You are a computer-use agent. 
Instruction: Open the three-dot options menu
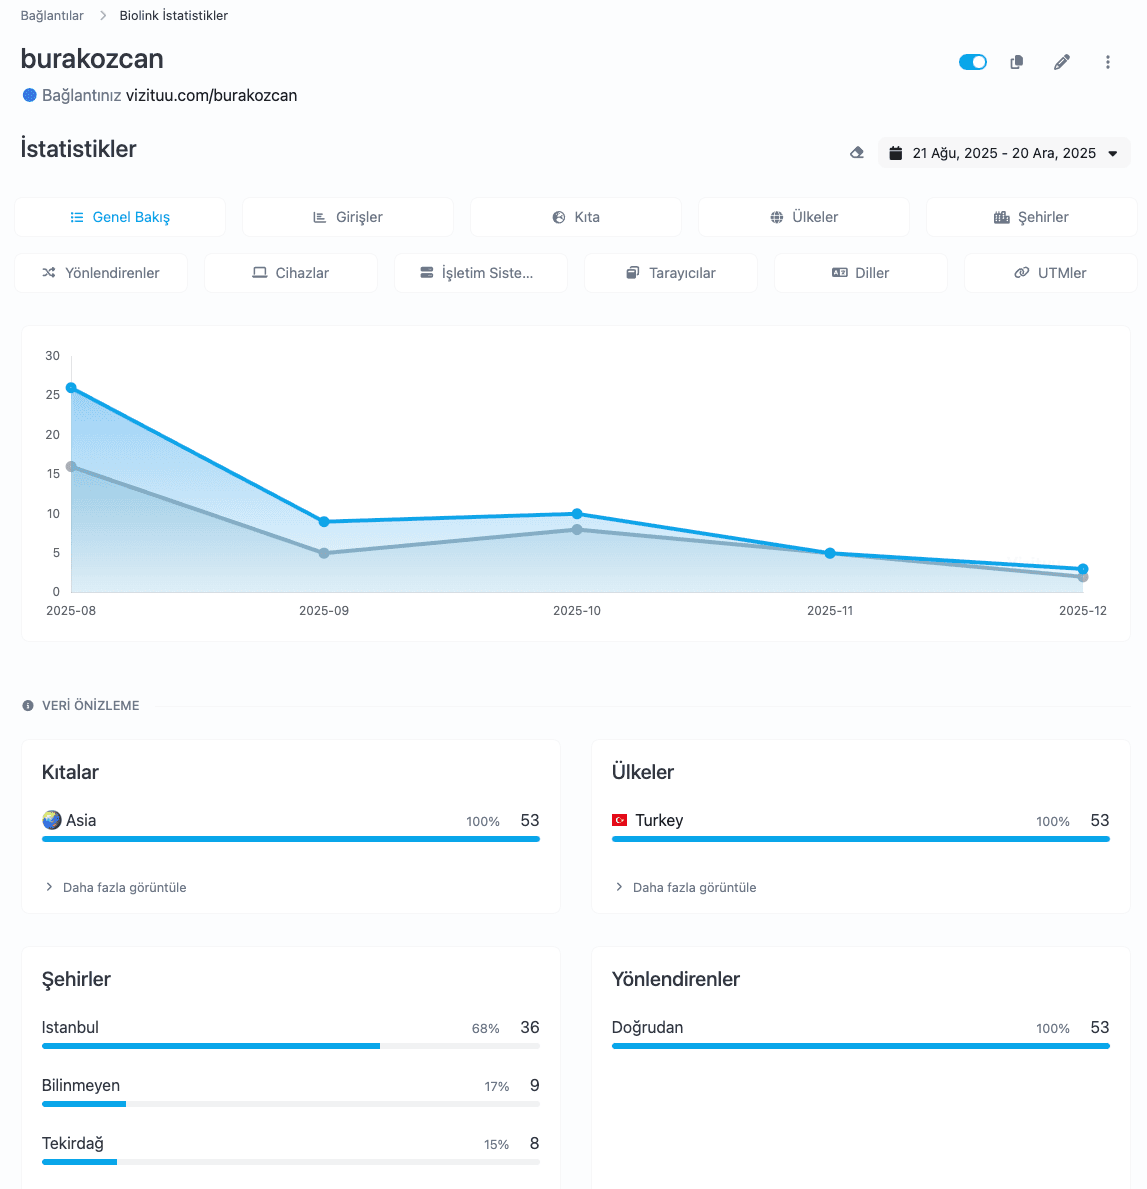[x=1107, y=62]
